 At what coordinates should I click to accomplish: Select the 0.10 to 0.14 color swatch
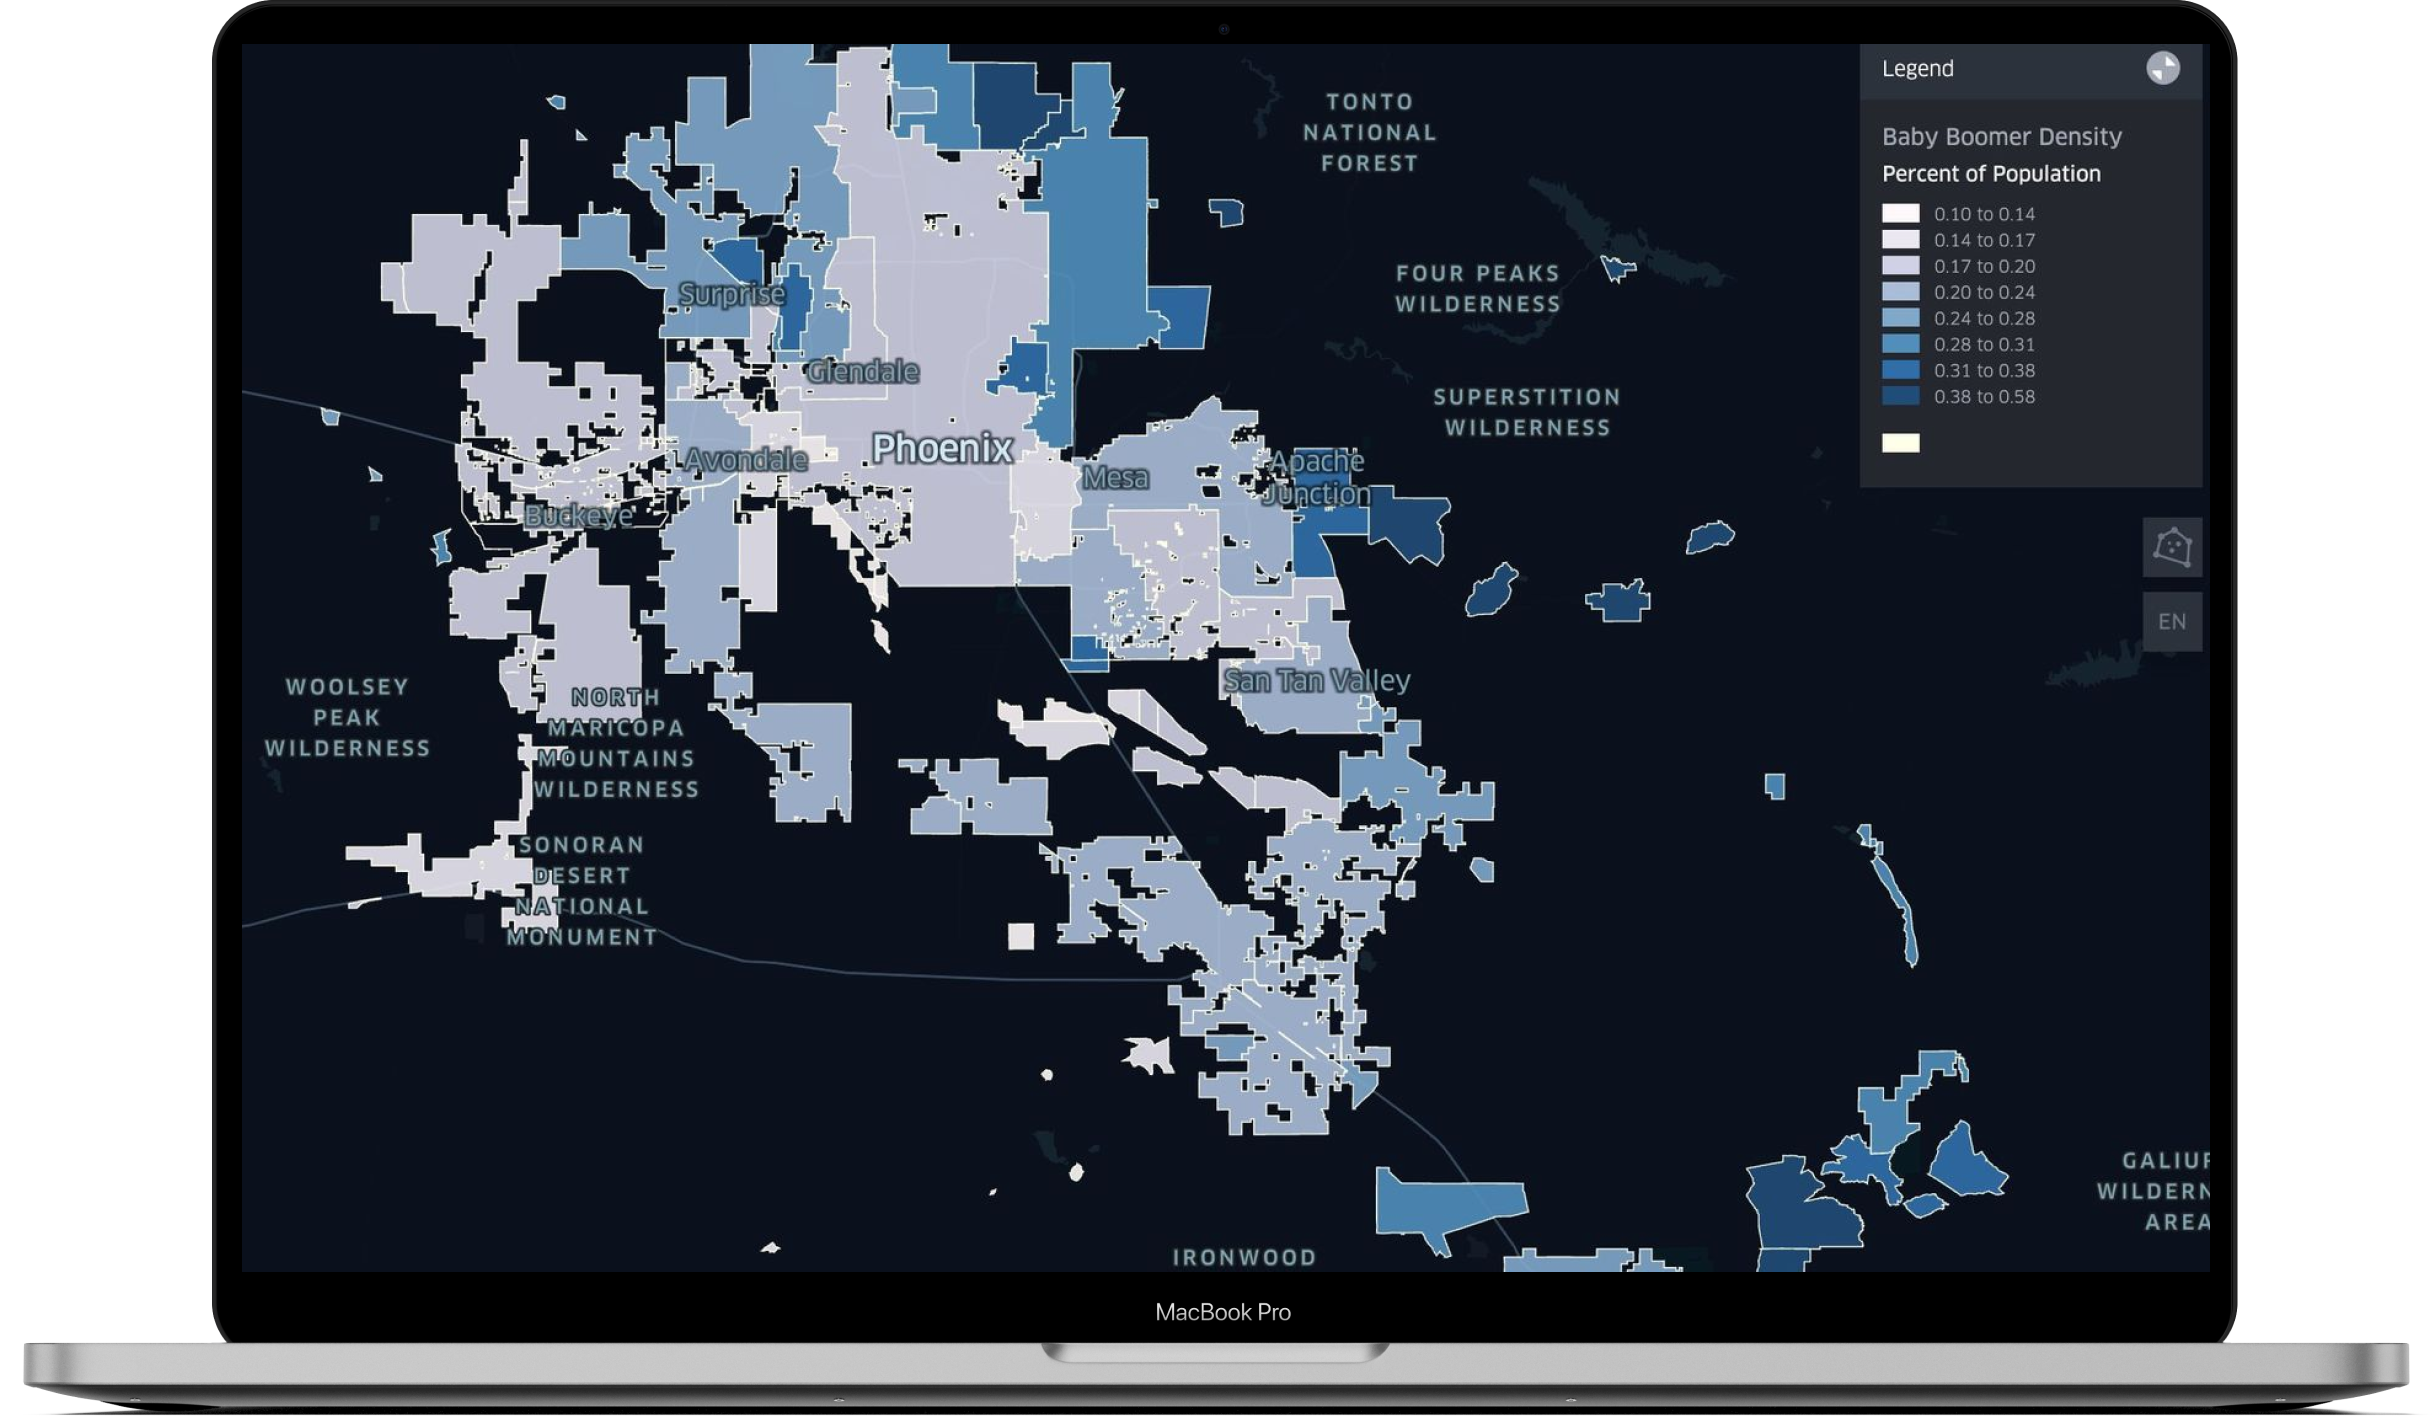coord(1900,214)
